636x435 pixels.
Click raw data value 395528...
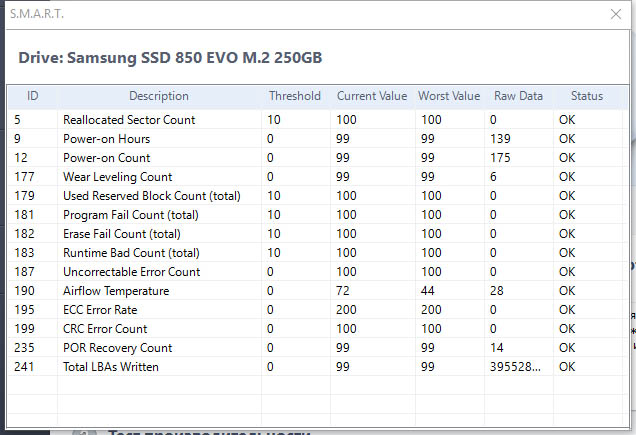tap(515, 367)
